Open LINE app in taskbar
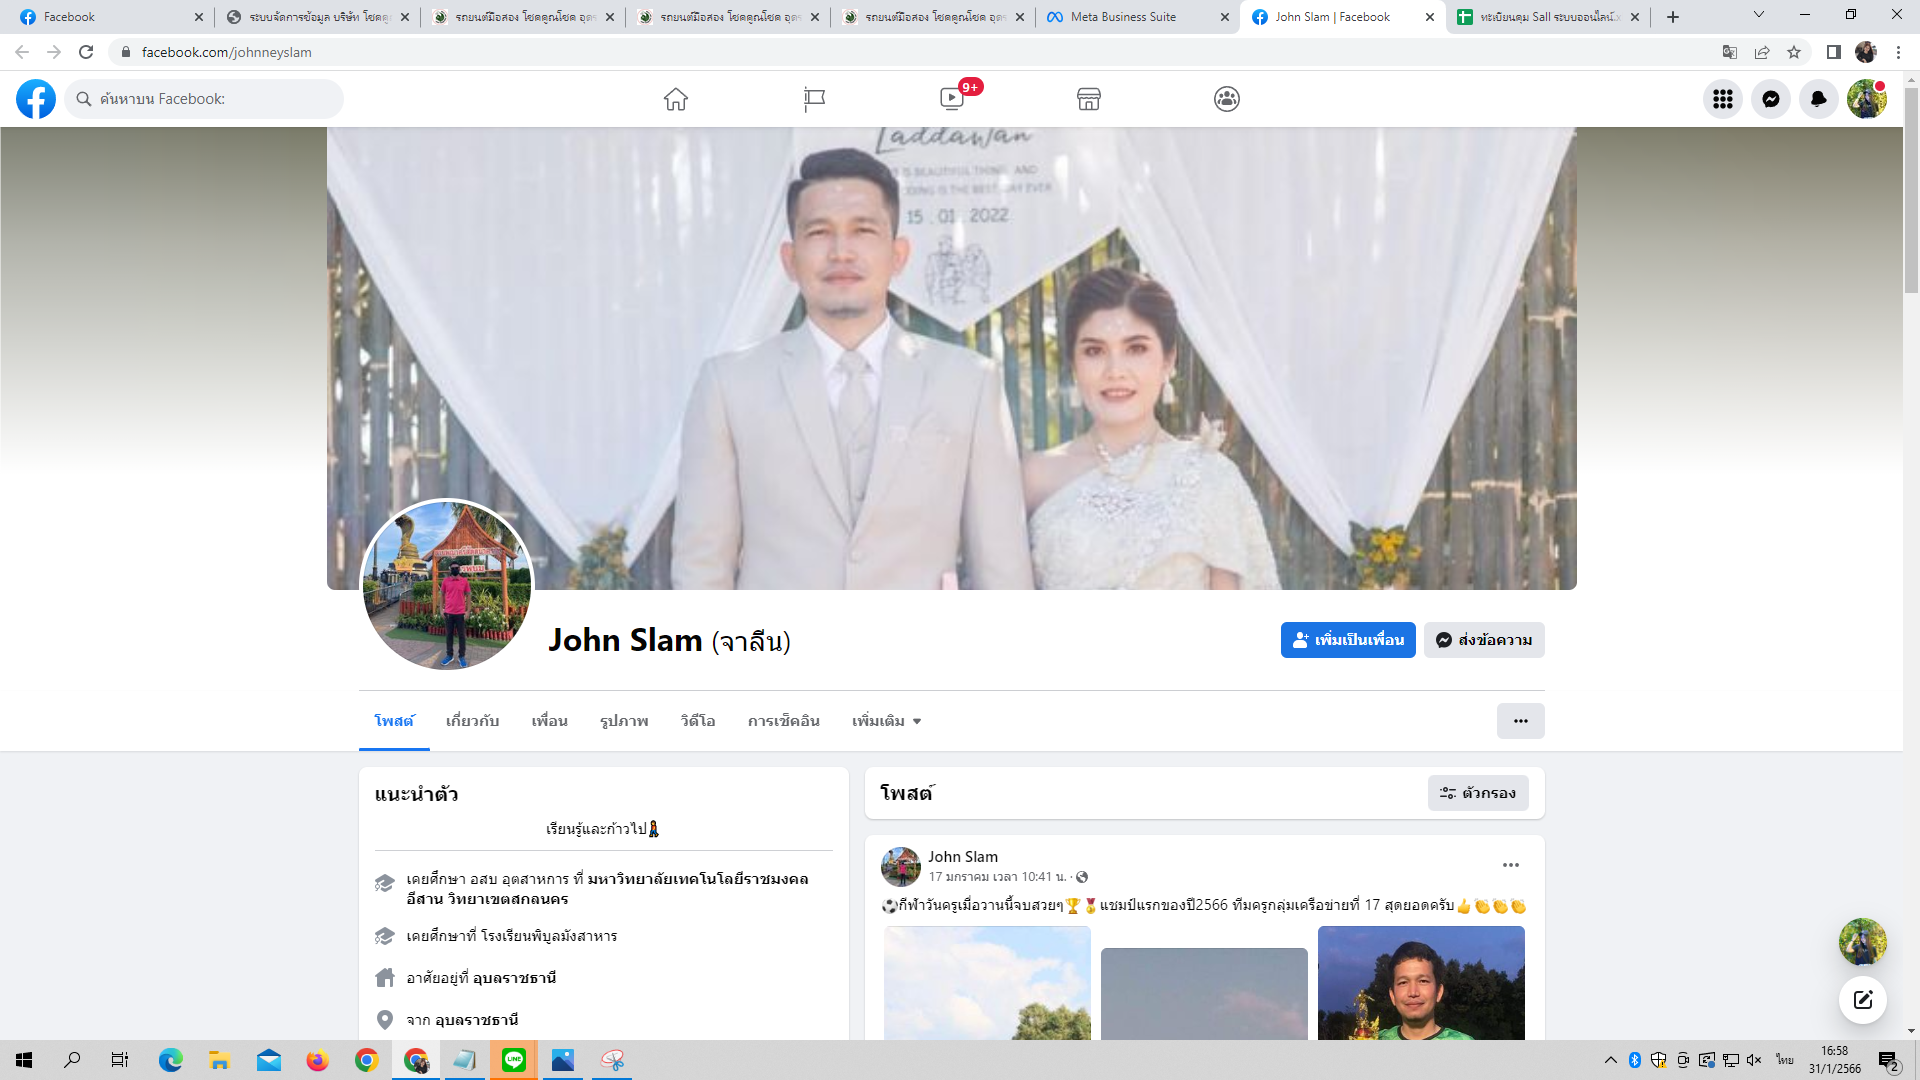 pos(514,1060)
